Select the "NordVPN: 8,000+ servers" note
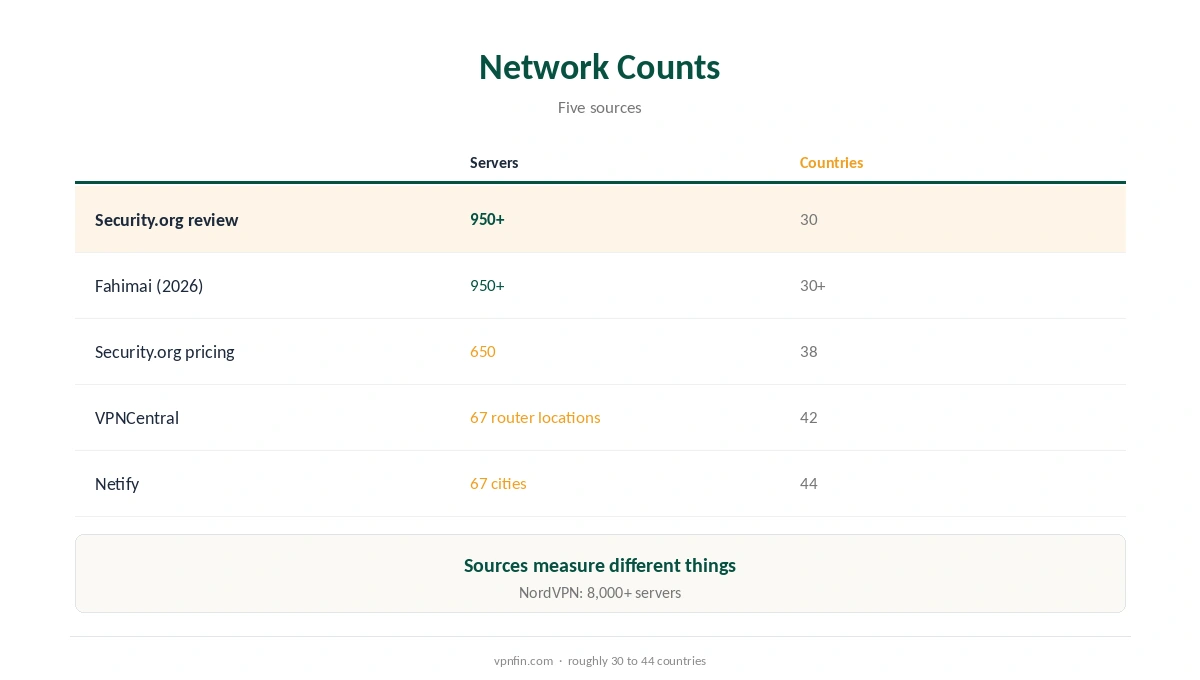This screenshot has width=1200, height=680. point(600,593)
